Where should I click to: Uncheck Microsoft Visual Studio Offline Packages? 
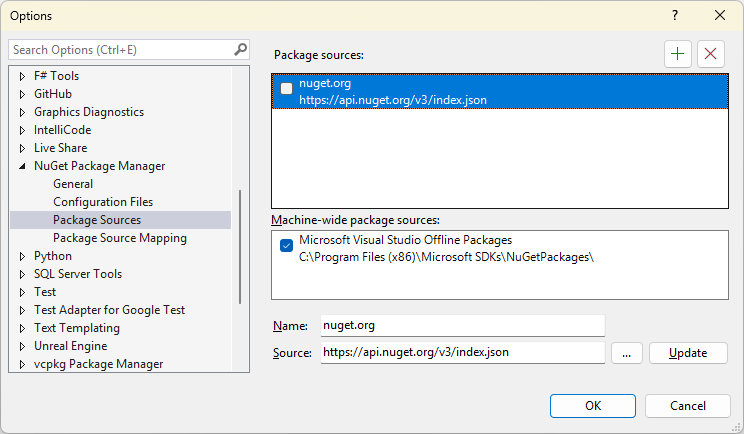pyautogui.click(x=287, y=246)
